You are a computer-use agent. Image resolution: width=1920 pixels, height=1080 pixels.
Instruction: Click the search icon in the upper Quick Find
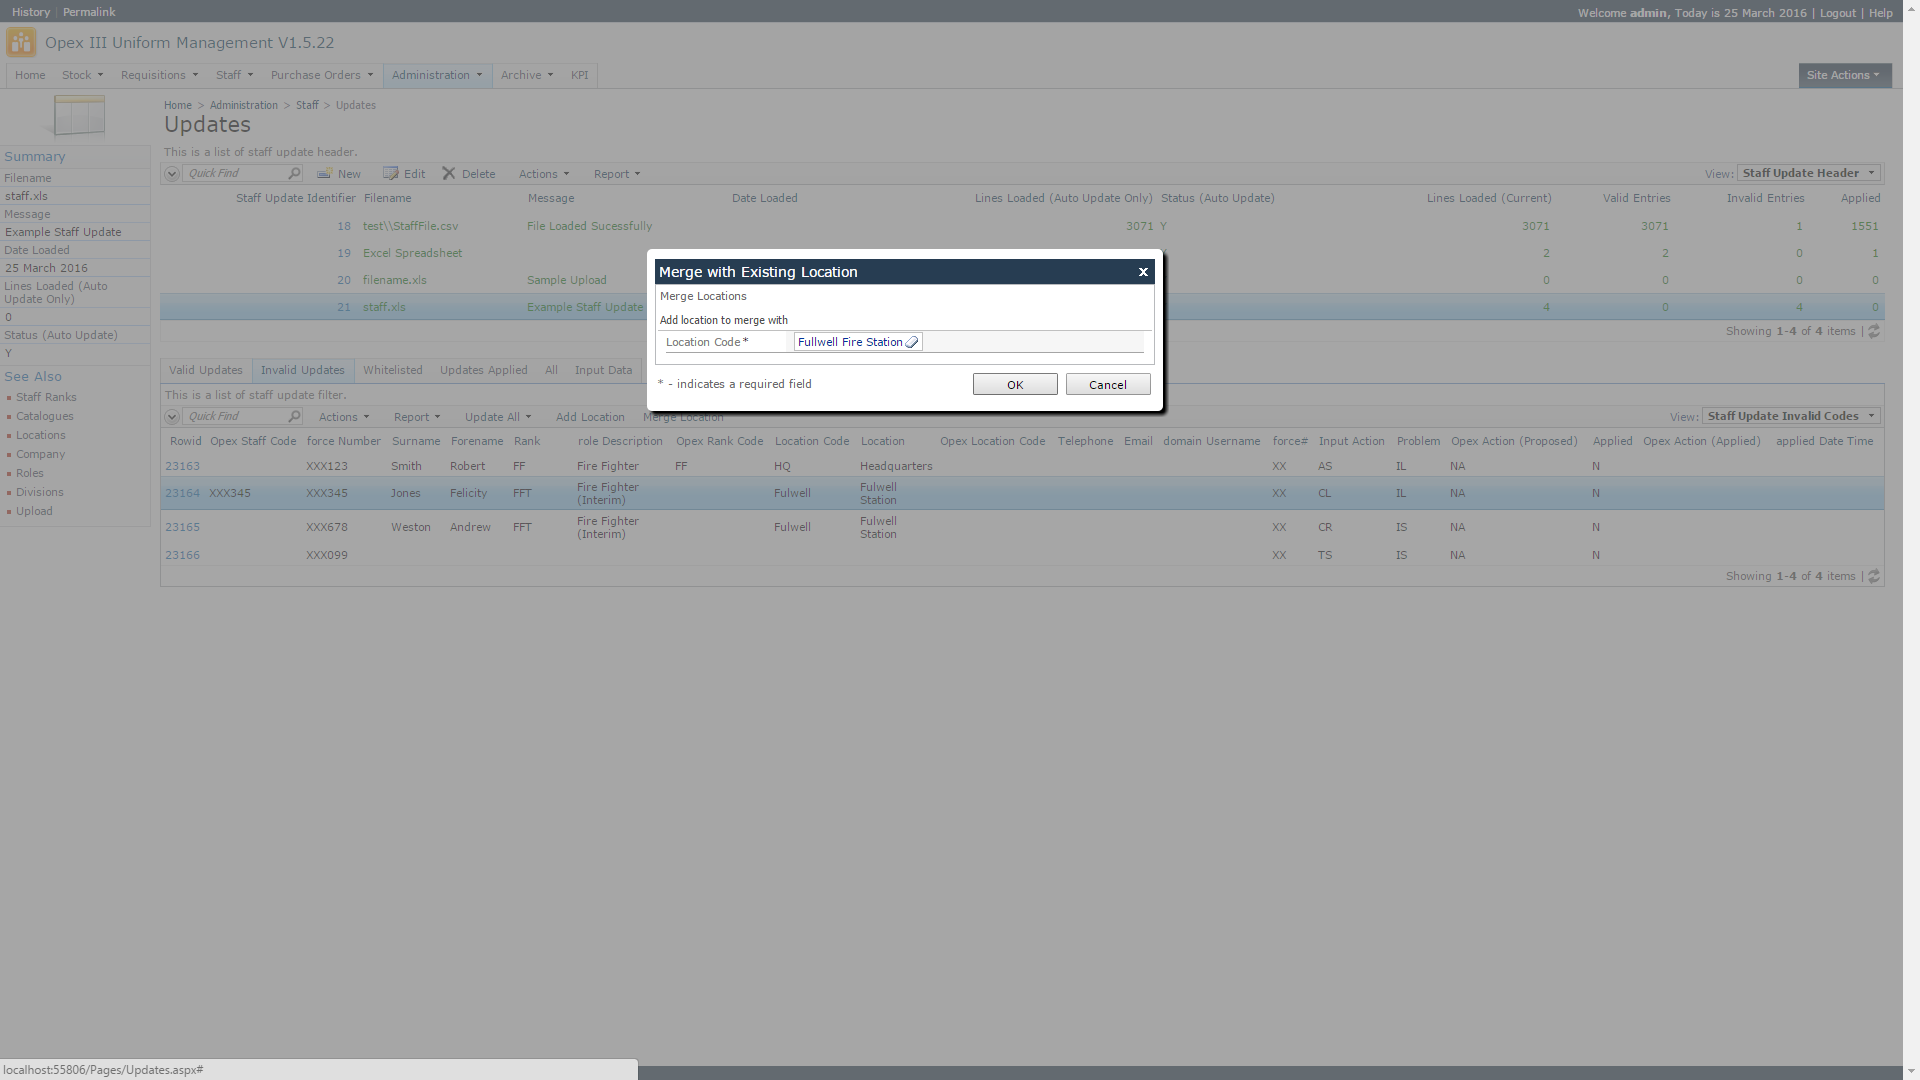coord(294,173)
